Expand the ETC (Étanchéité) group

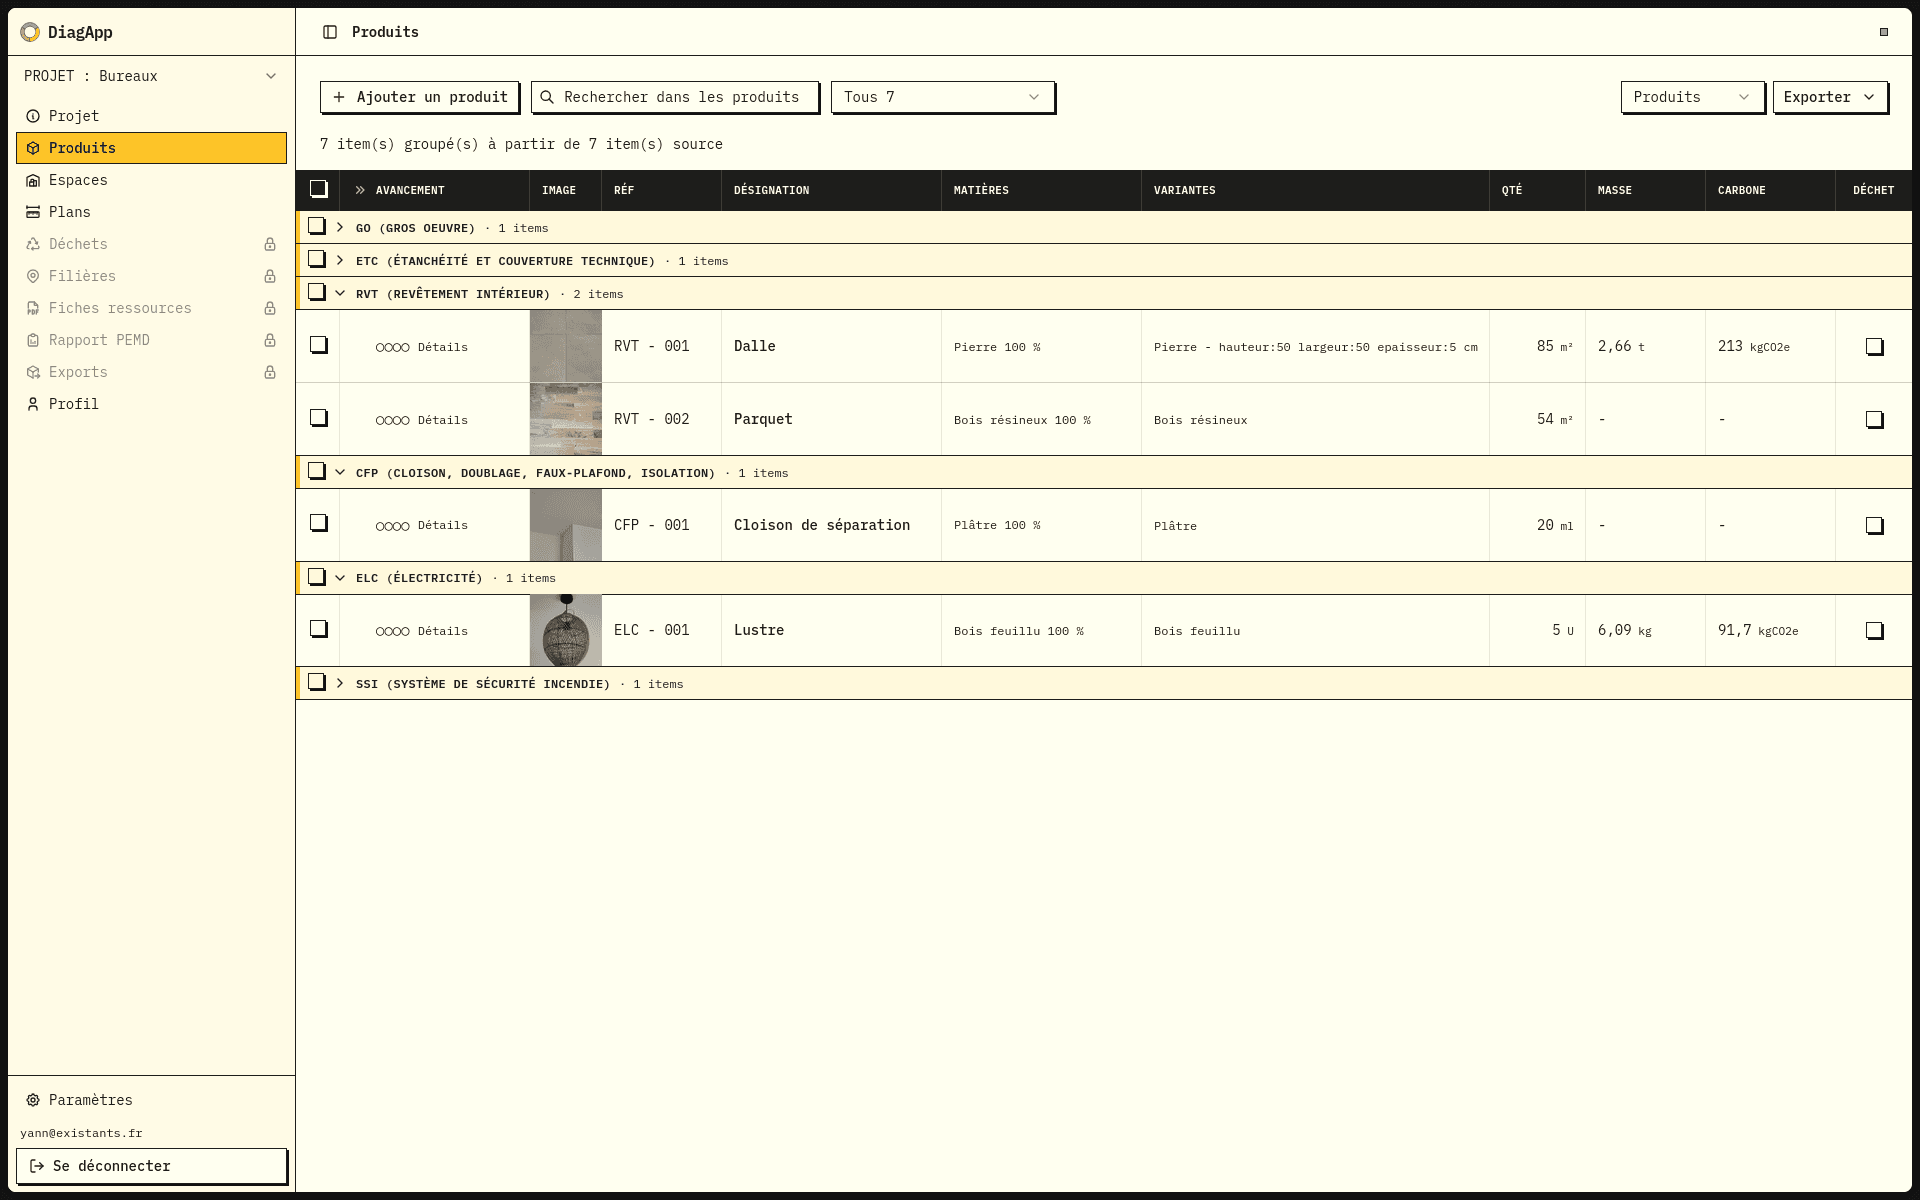pos(340,260)
